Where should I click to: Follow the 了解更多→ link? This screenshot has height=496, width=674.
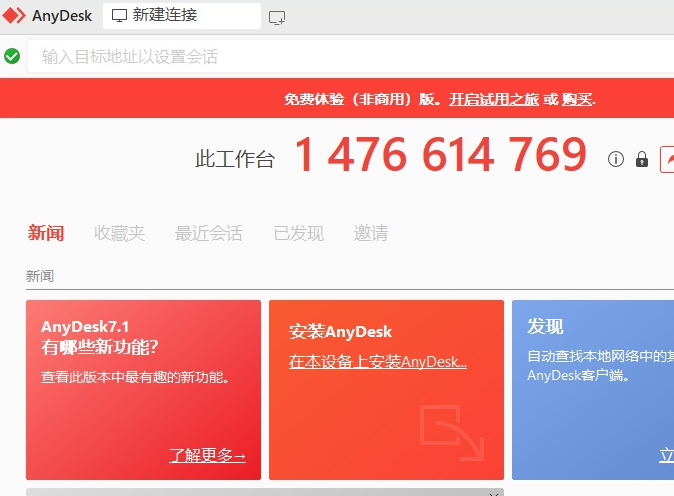(207, 455)
